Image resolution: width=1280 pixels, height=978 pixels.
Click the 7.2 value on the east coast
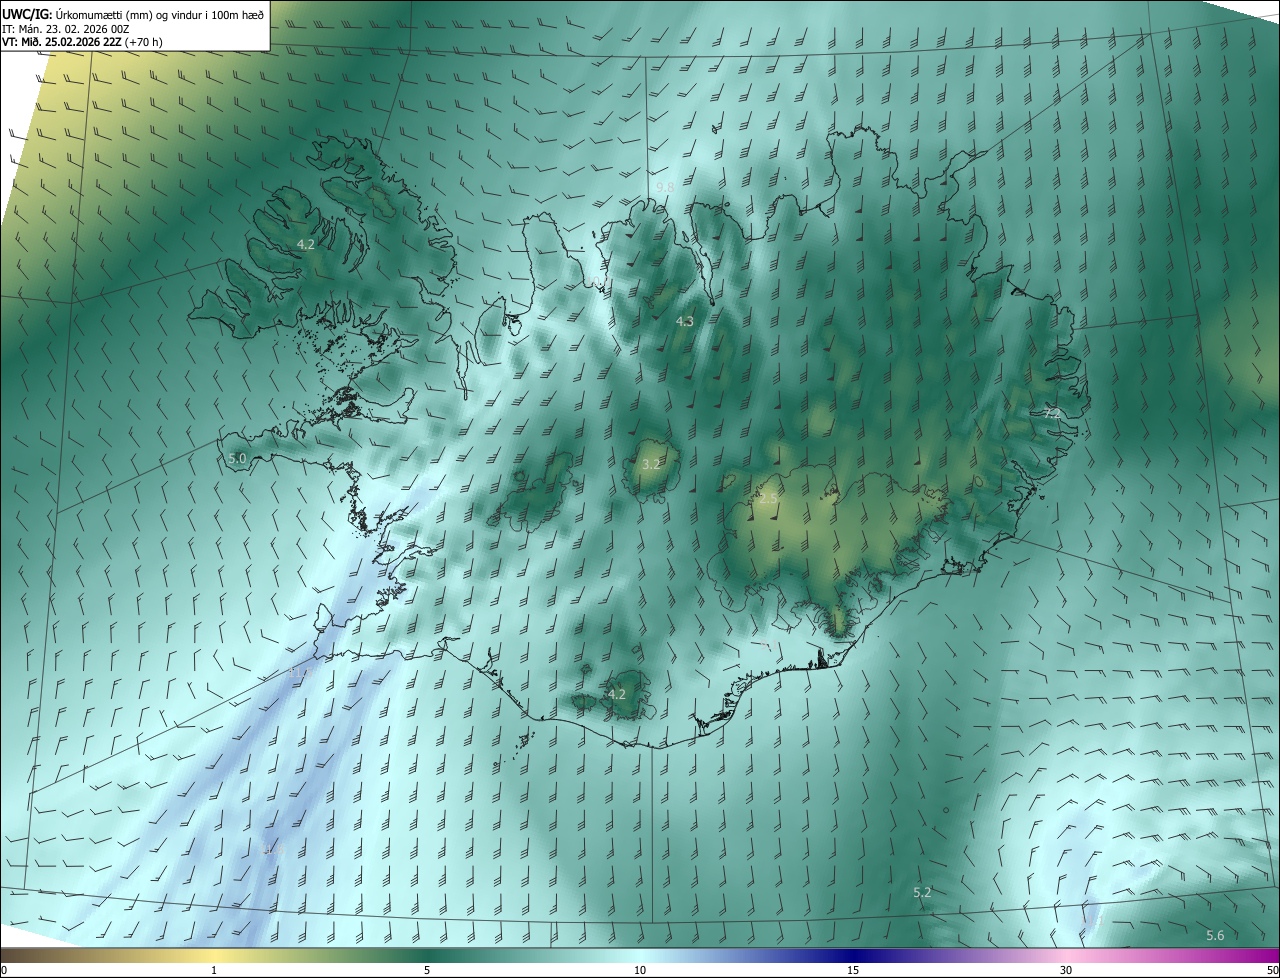pyautogui.click(x=1051, y=412)
